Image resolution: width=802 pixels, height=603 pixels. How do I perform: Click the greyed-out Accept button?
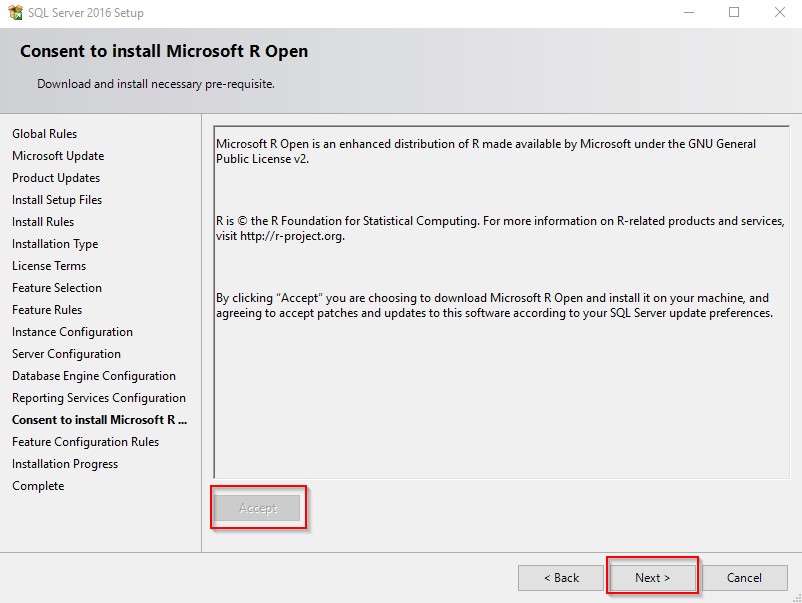[x=258, y=508]
